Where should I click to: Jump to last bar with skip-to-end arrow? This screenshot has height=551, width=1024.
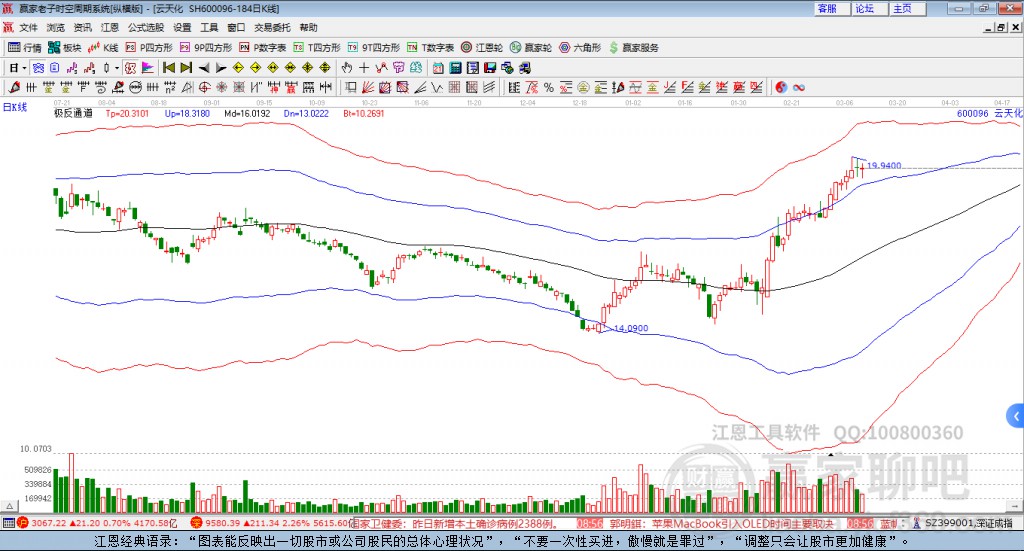(x=186, y=68)
